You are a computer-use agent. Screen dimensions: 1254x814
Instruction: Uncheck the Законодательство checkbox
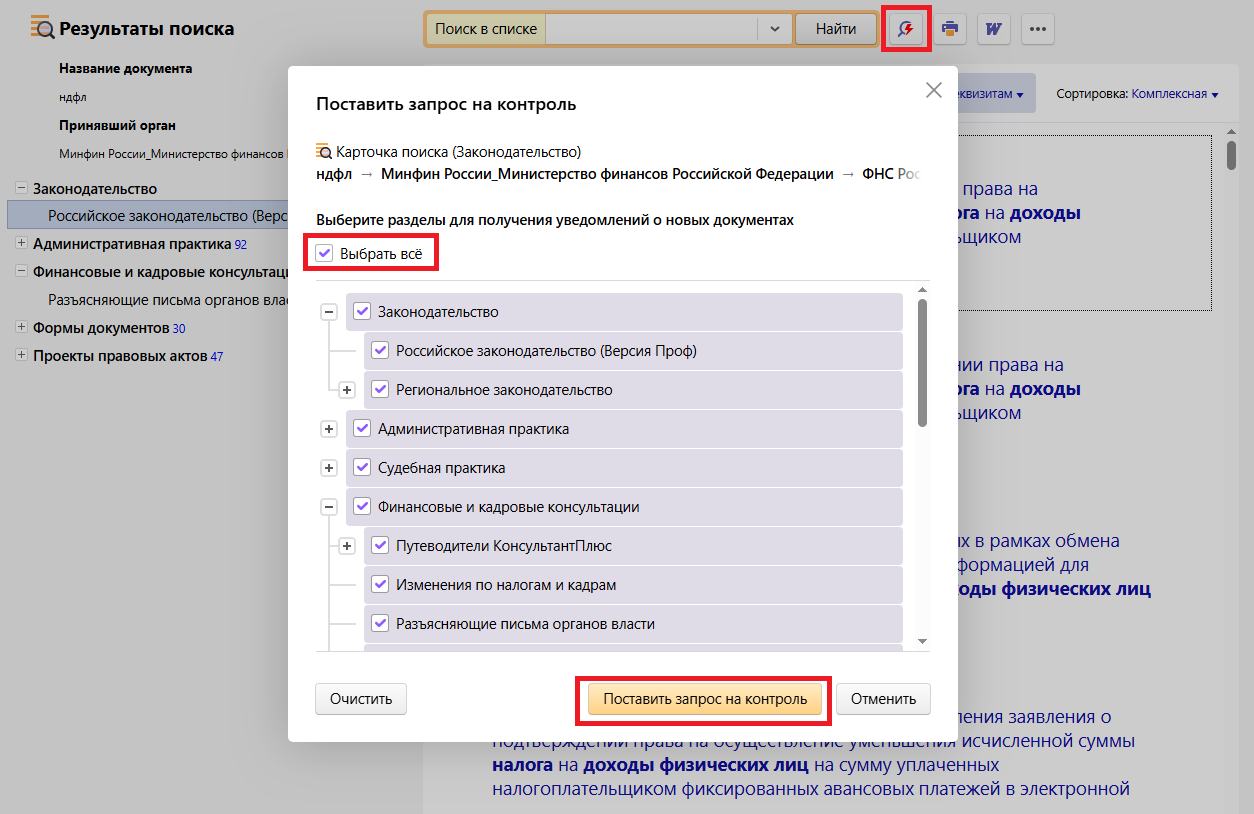pos(362,312)
